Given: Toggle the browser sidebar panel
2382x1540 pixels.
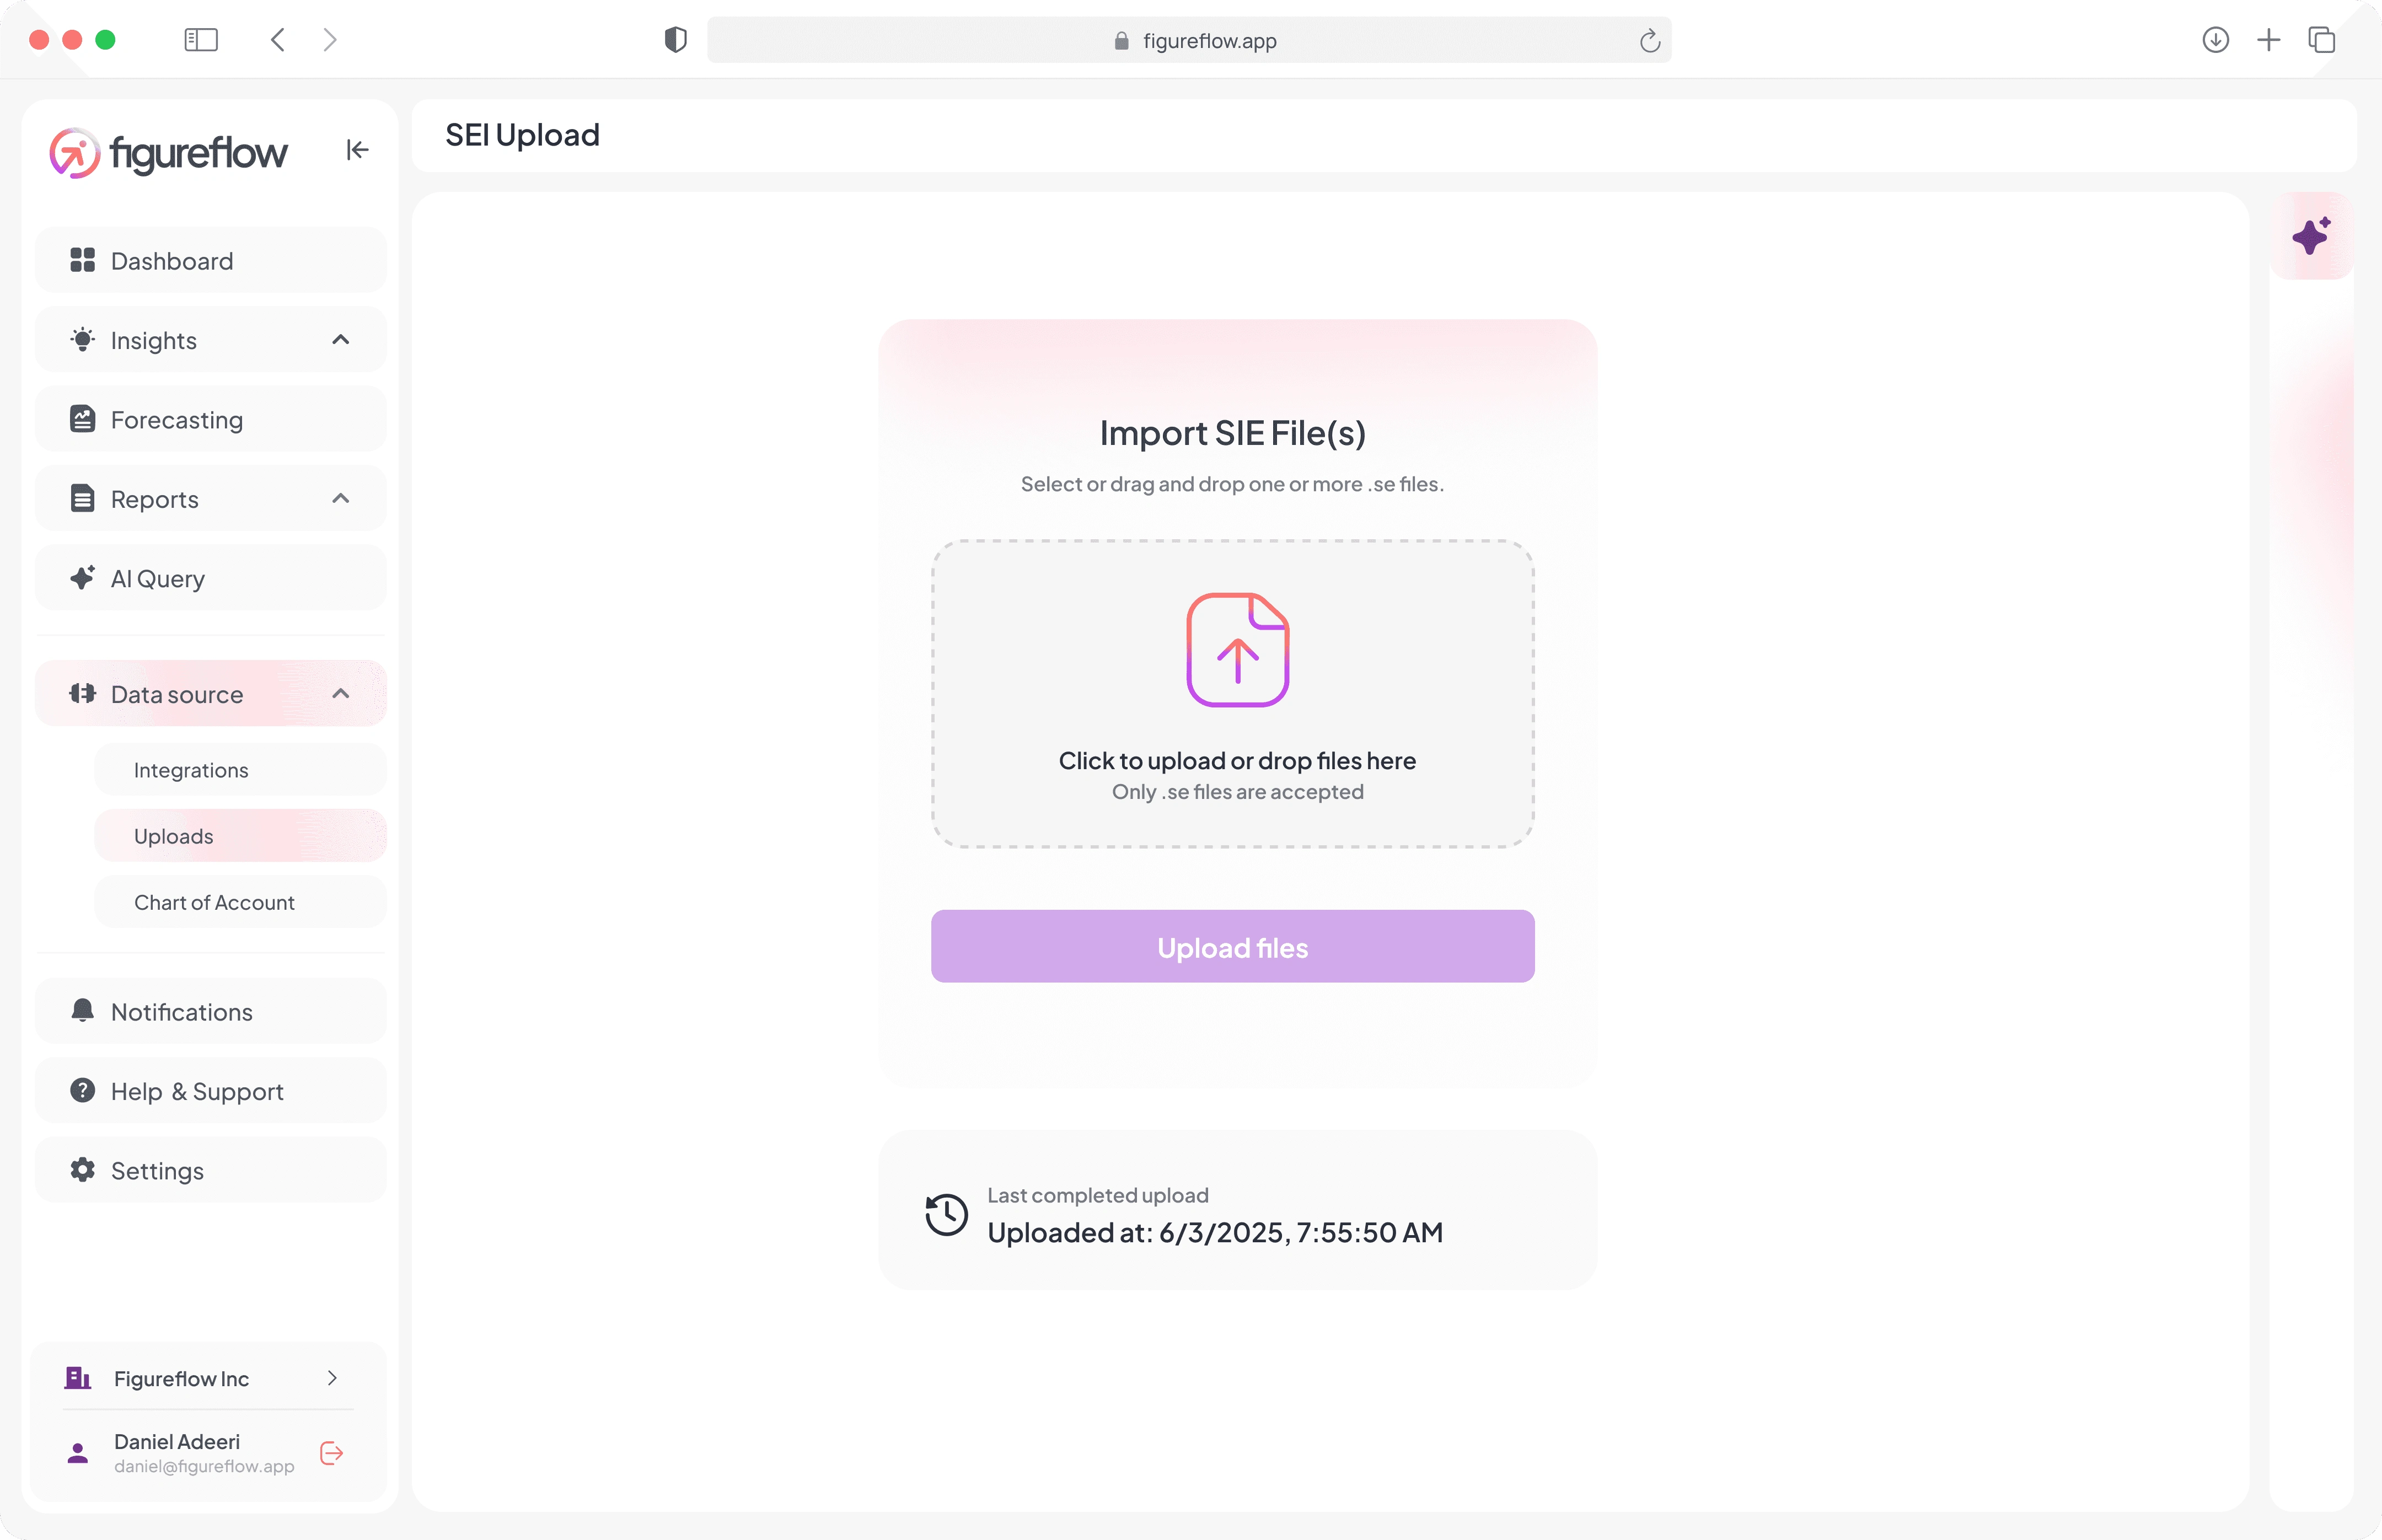Looking at the screenshot, I should (201, 40).
